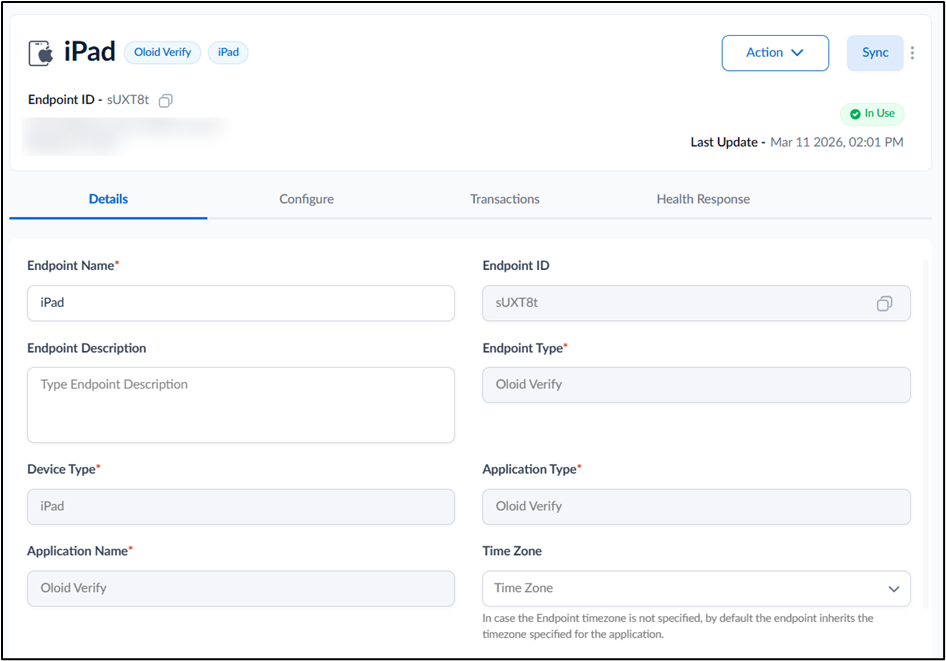The image size is (946, 661).
Task: Focus the Endpoint Description text area
Action: (x=241, y=405)
